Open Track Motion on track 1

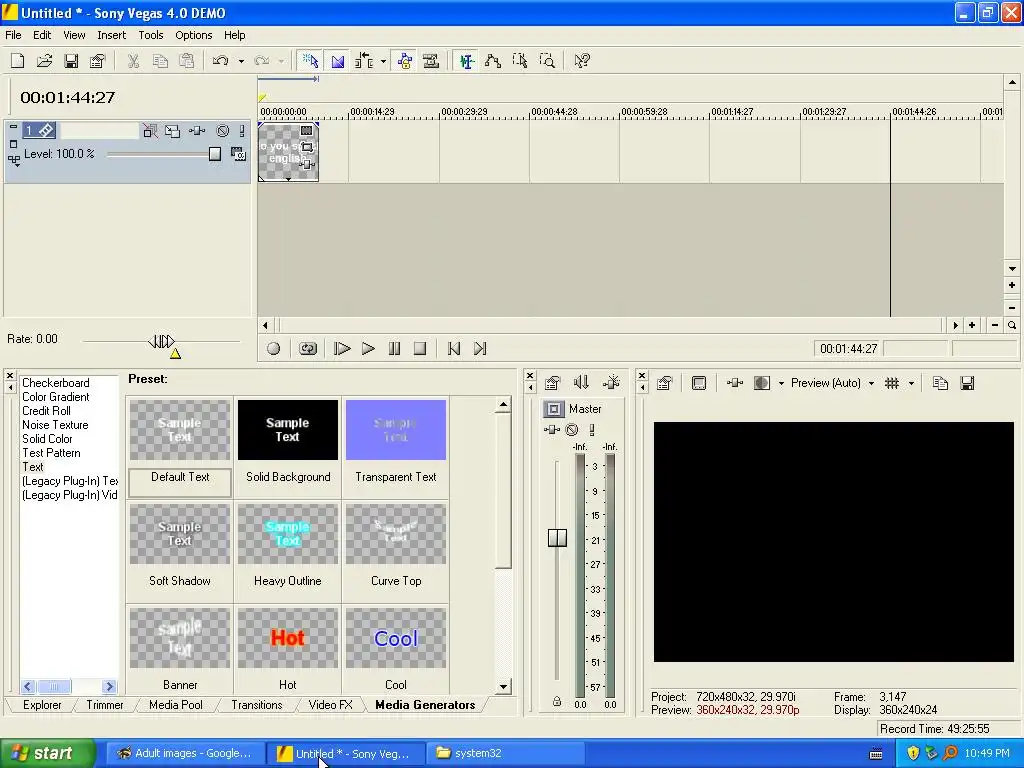[x=172, y=131]
